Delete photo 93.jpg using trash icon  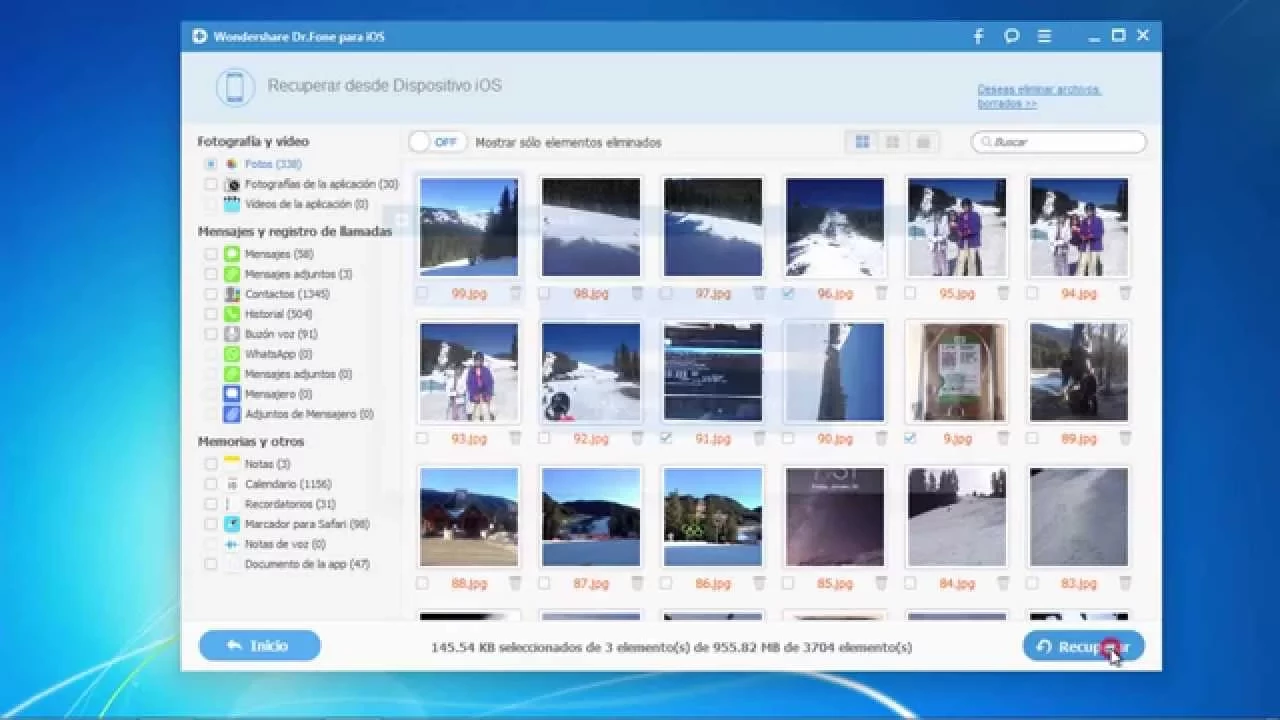(x=516, y=438)
